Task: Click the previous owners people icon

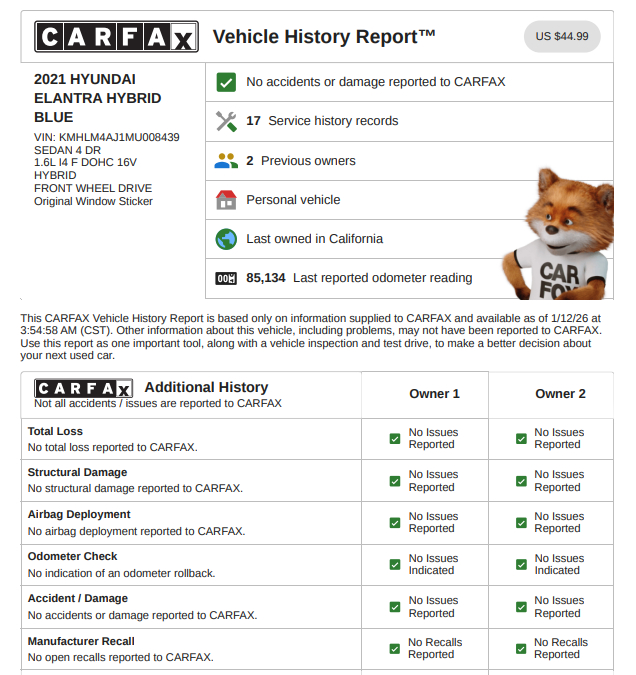Action: tap(226, 161)
